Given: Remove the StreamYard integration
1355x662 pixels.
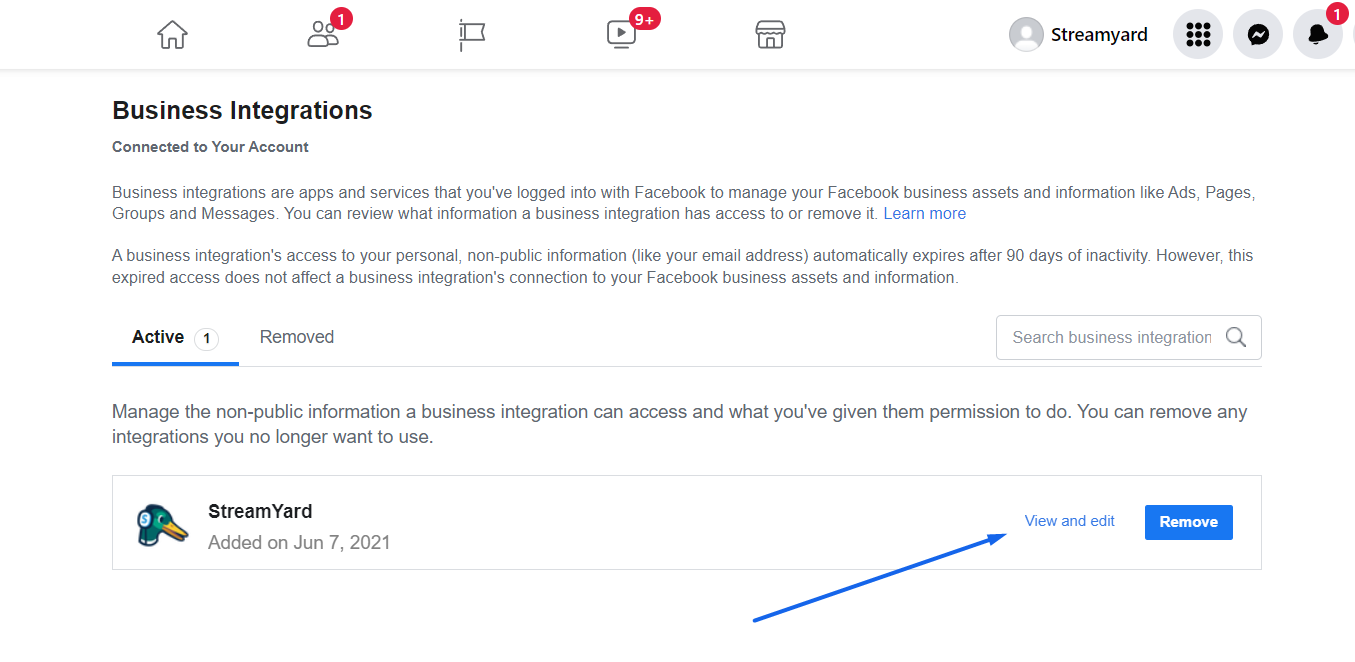Looking at the screenshot, I should coord(1189,522).
